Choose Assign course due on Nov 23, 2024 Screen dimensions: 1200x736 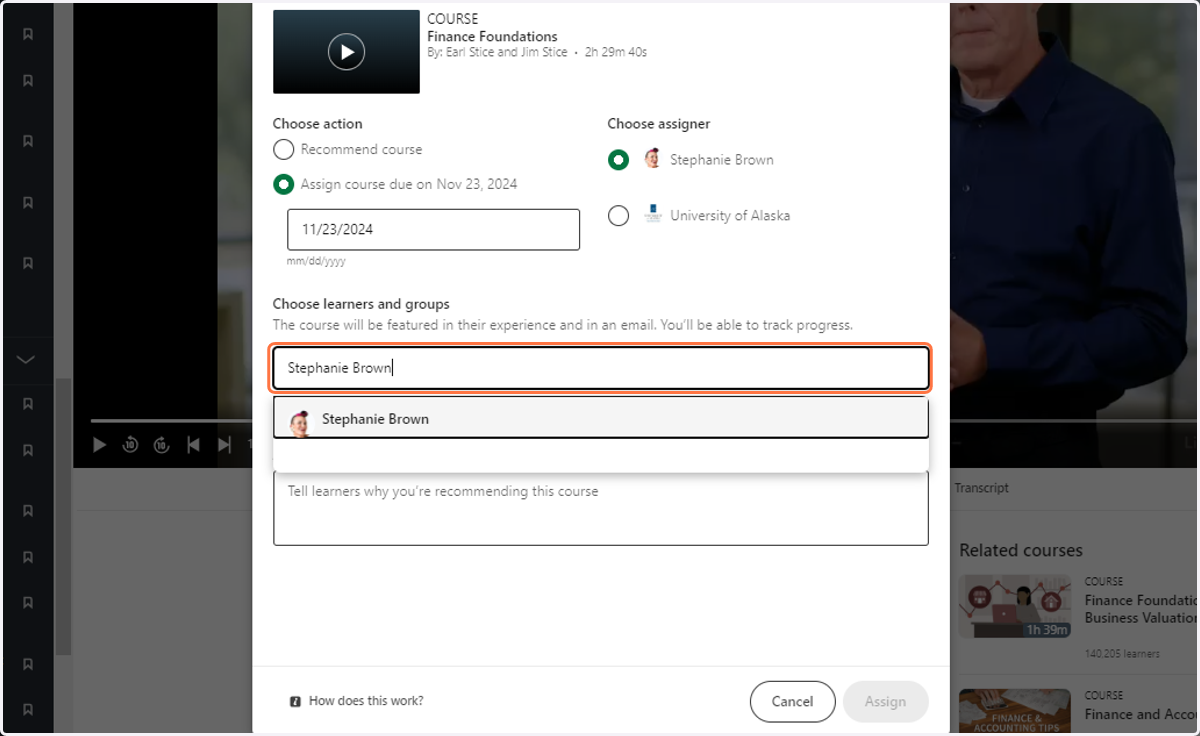click(x=283, y=185)
